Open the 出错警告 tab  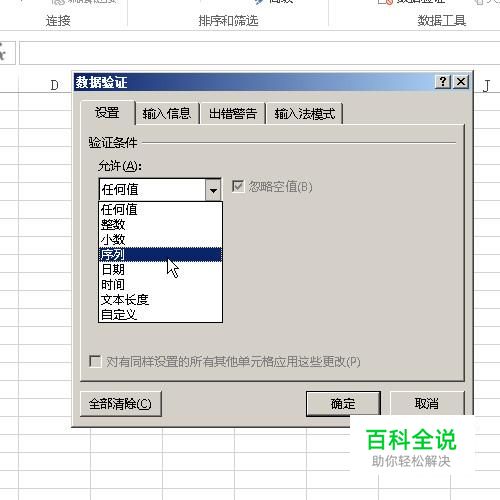pyautogui.click(x=233, y=114)
